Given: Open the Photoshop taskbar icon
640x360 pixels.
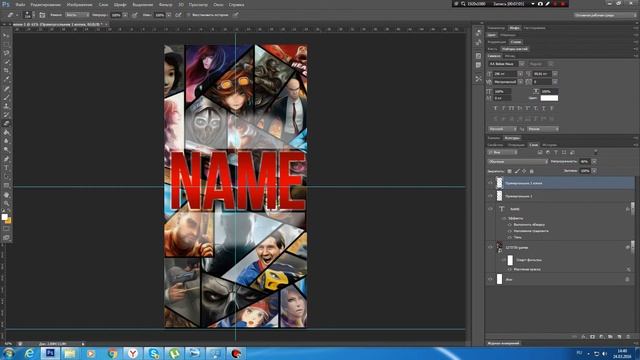Looking at the screenshot, I should [50, 353].
